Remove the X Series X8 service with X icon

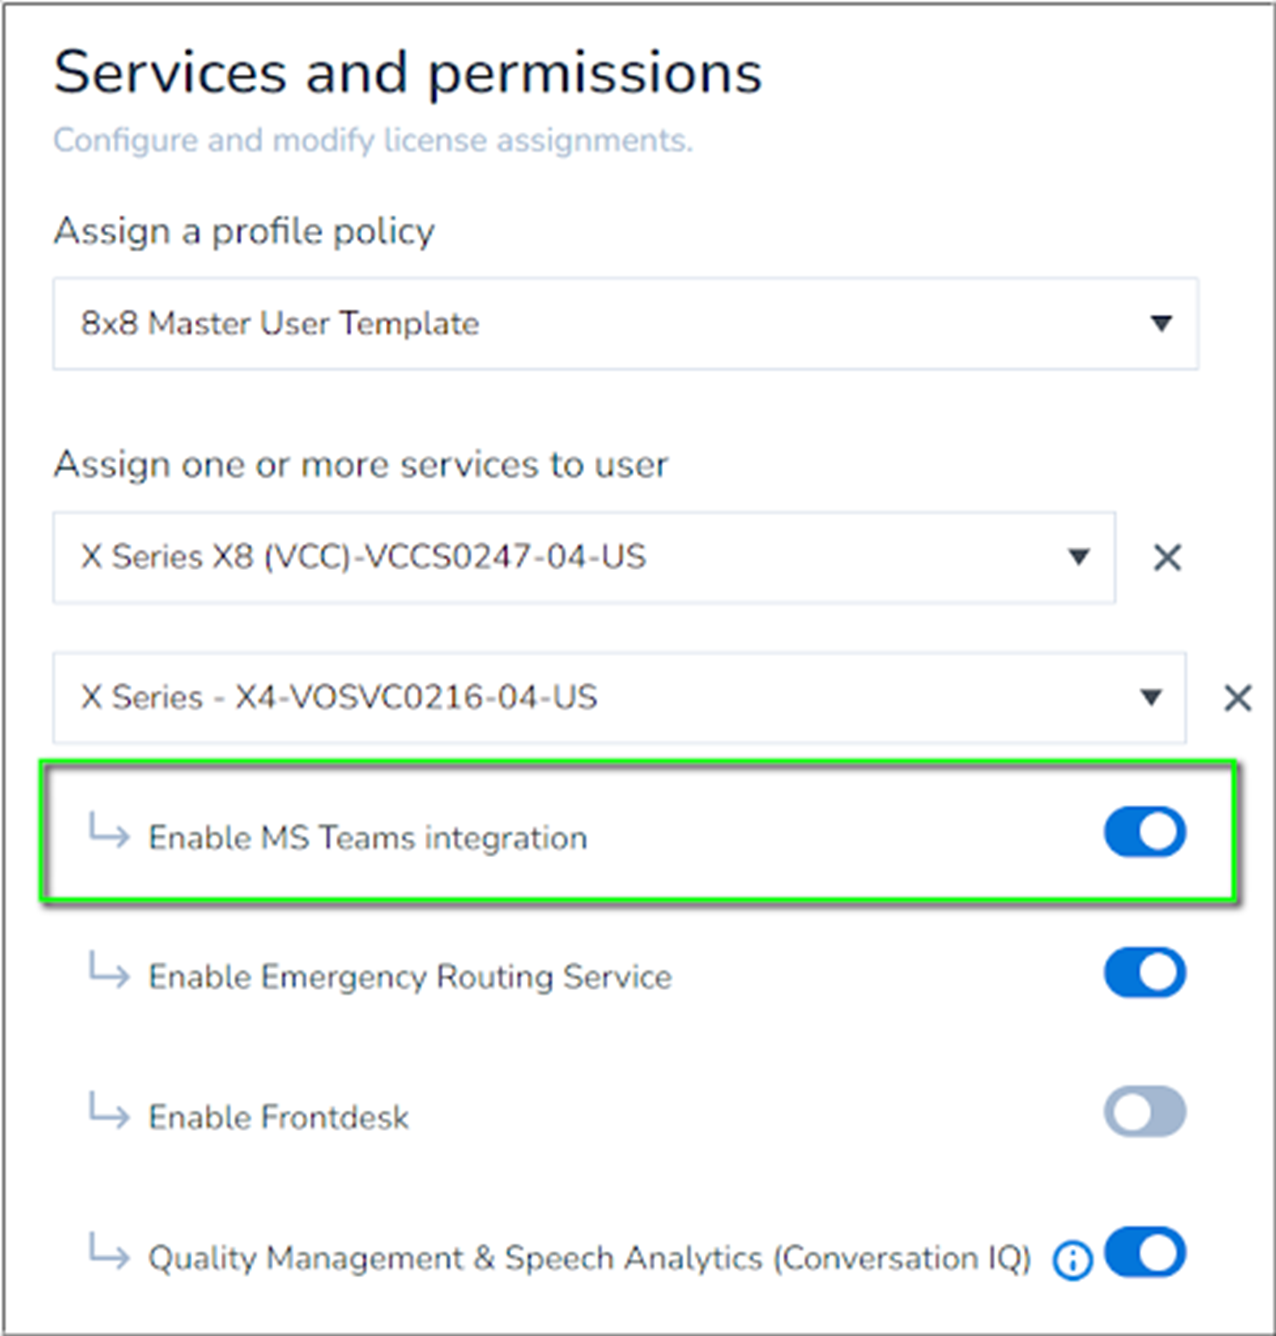(1167, 558)
